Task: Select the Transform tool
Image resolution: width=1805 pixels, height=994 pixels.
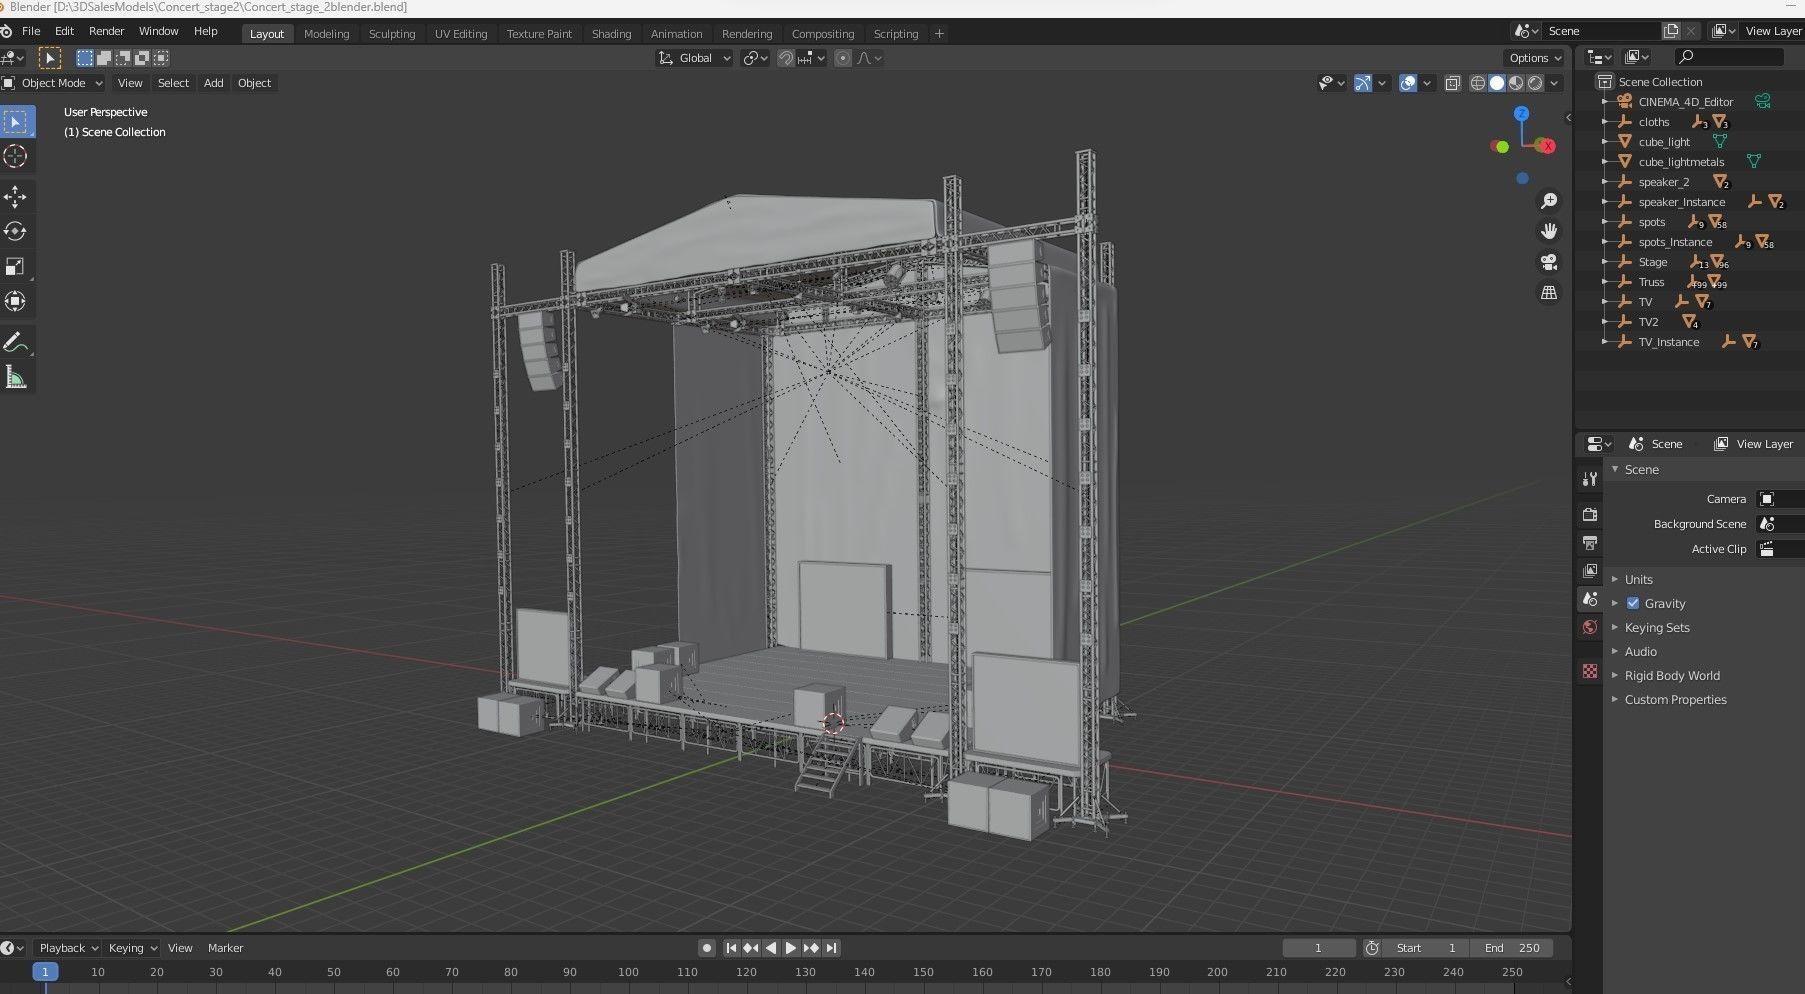Action: click(16, 301)
